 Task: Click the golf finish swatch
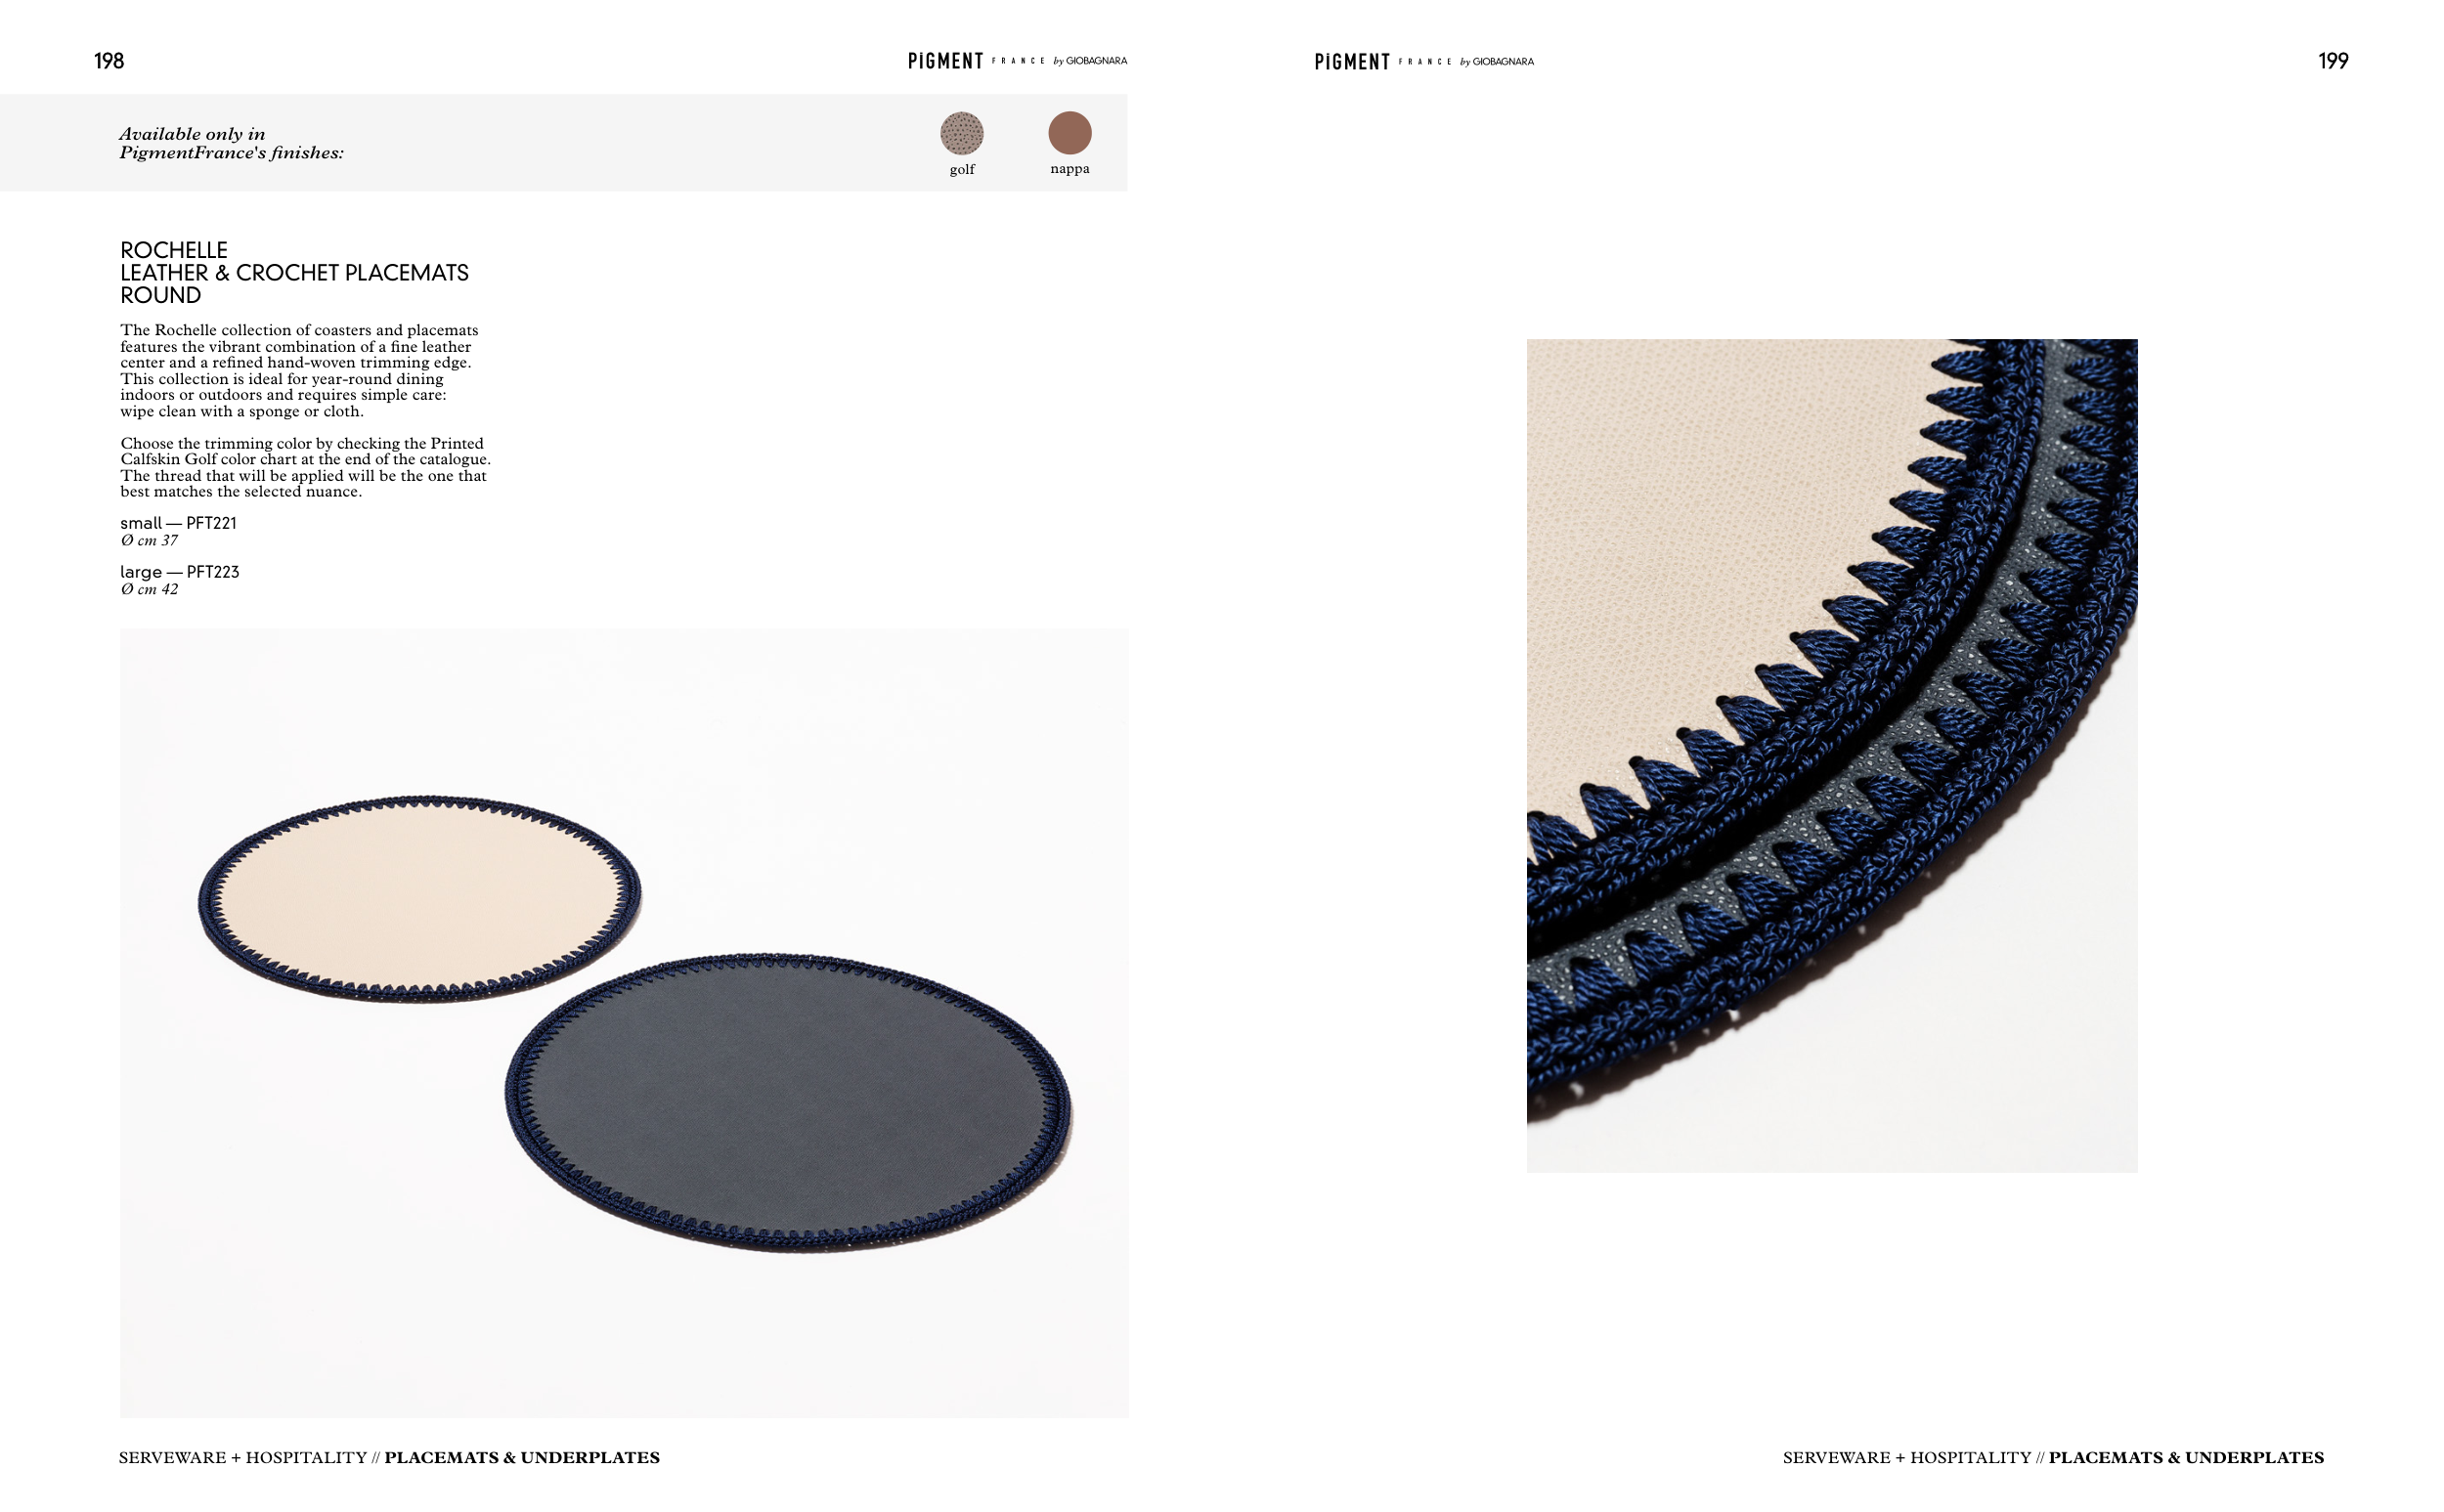pyautogui.click(x=961, y=133)
